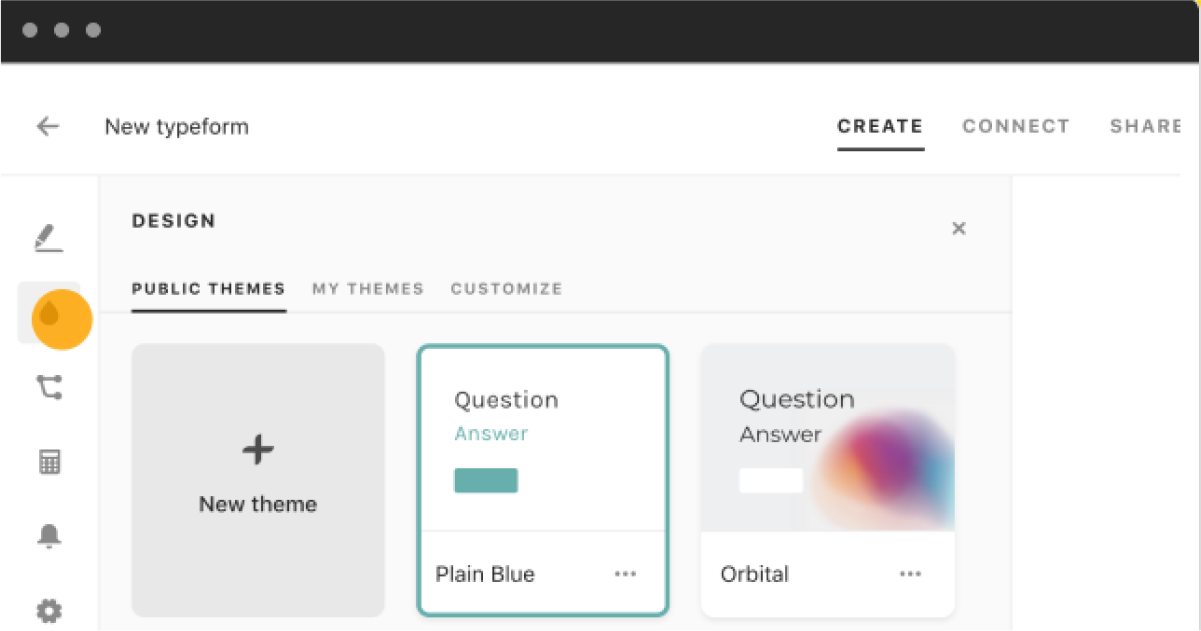Select the Orbital theme preview
Image resolution: width=1201 pixels, height=631 pixels.
(x=827, y=440)
